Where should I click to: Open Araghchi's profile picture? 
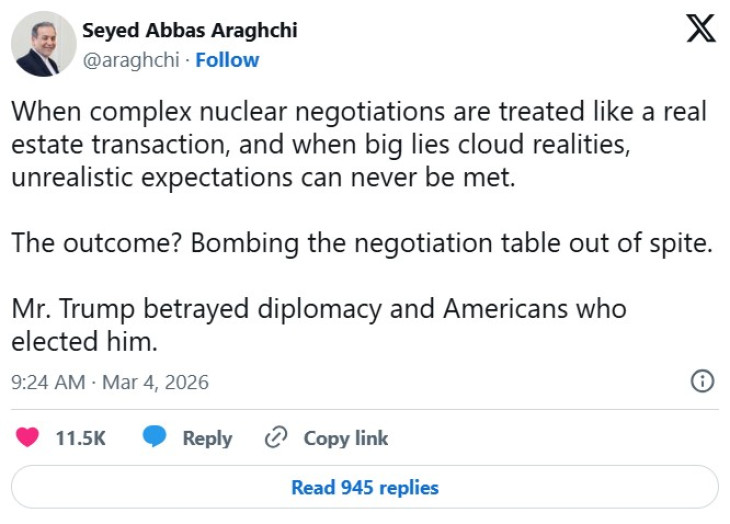click(x=43, y=44)
